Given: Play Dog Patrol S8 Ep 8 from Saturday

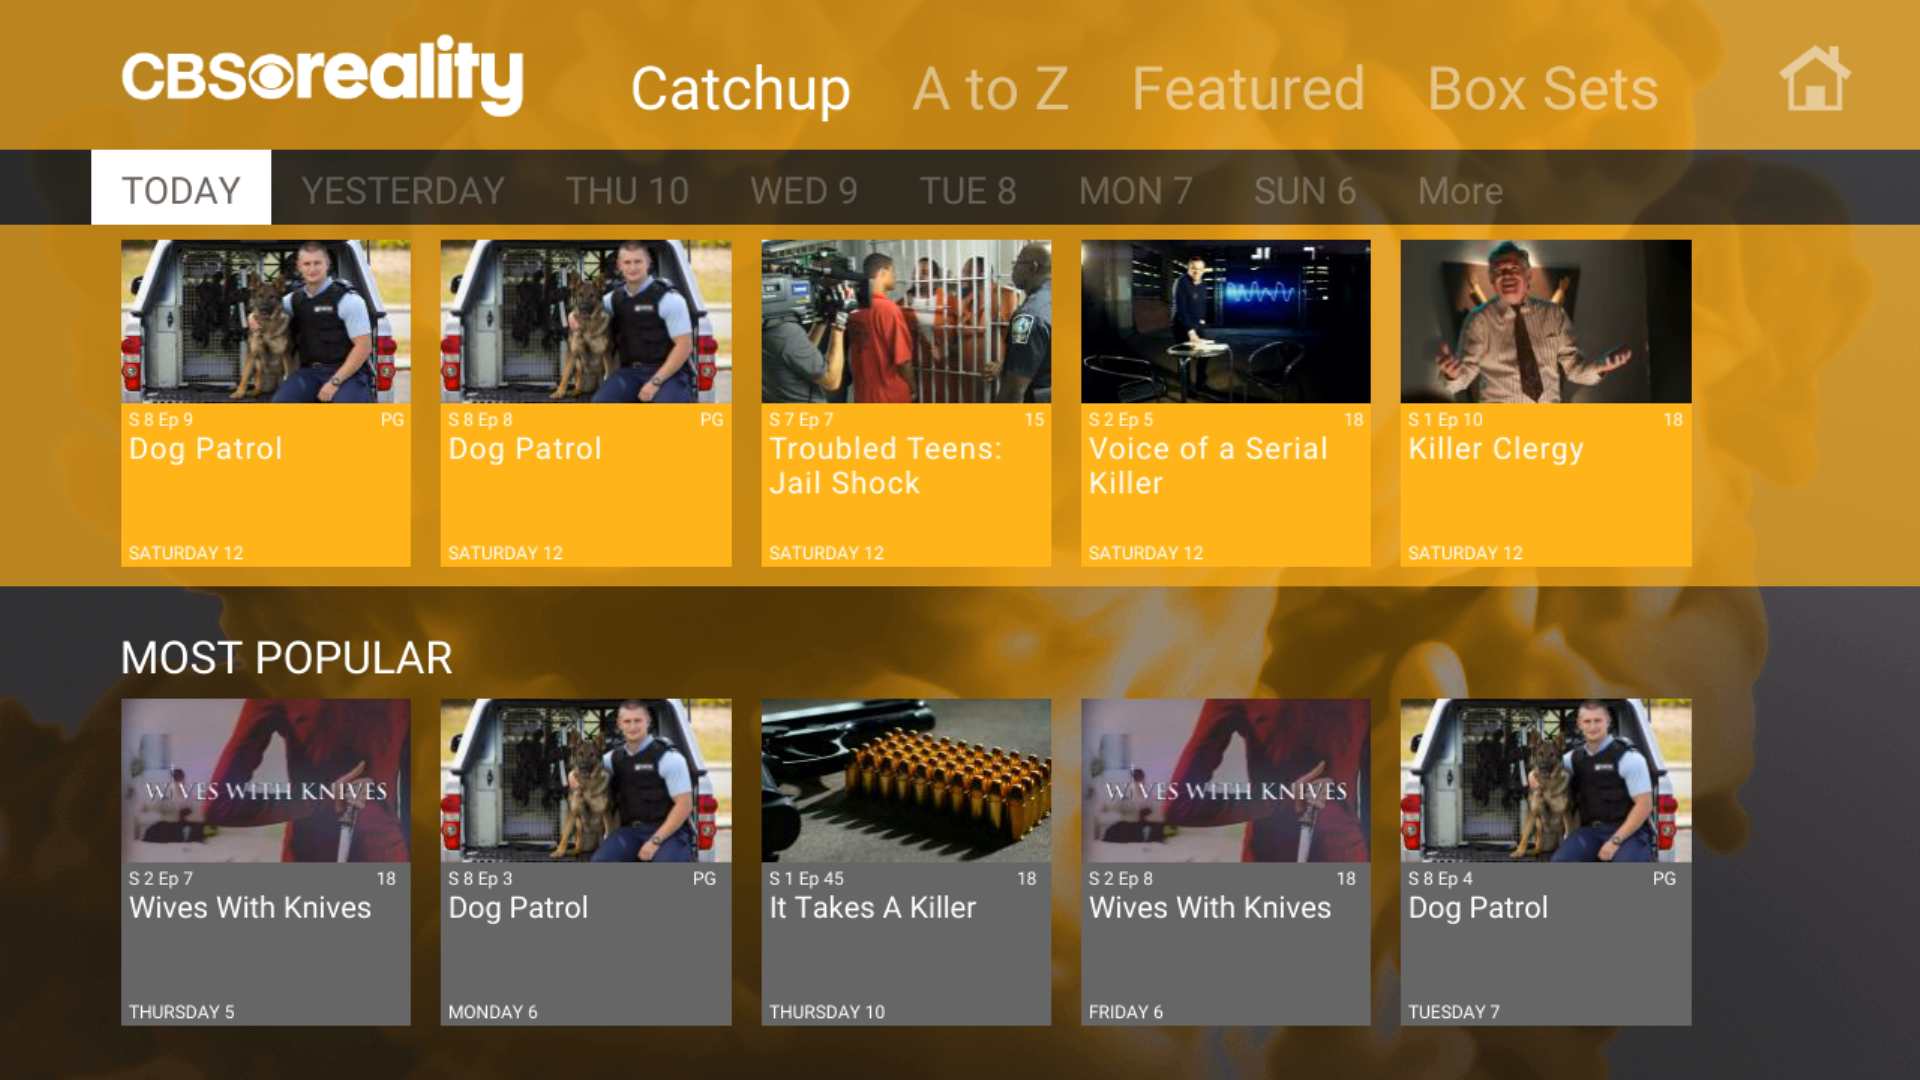Looking at the screenshot, I should [586, 403].
